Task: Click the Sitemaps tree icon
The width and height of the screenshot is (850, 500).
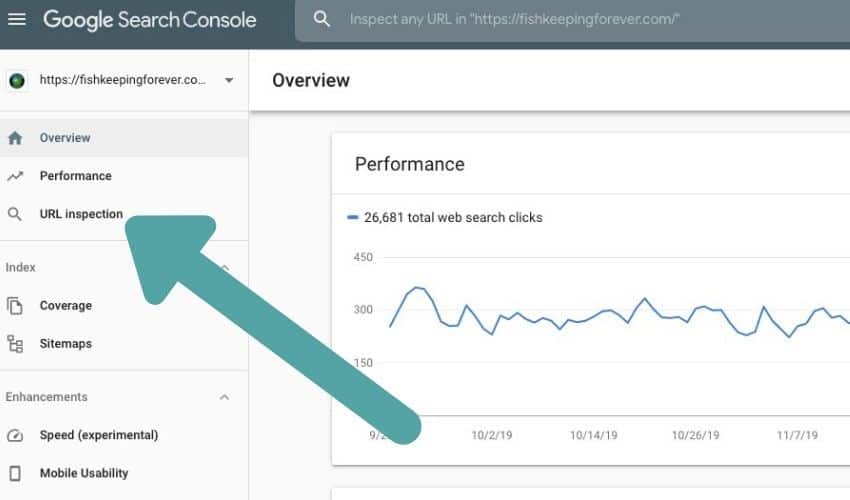Action: click(x=15, y=344)
